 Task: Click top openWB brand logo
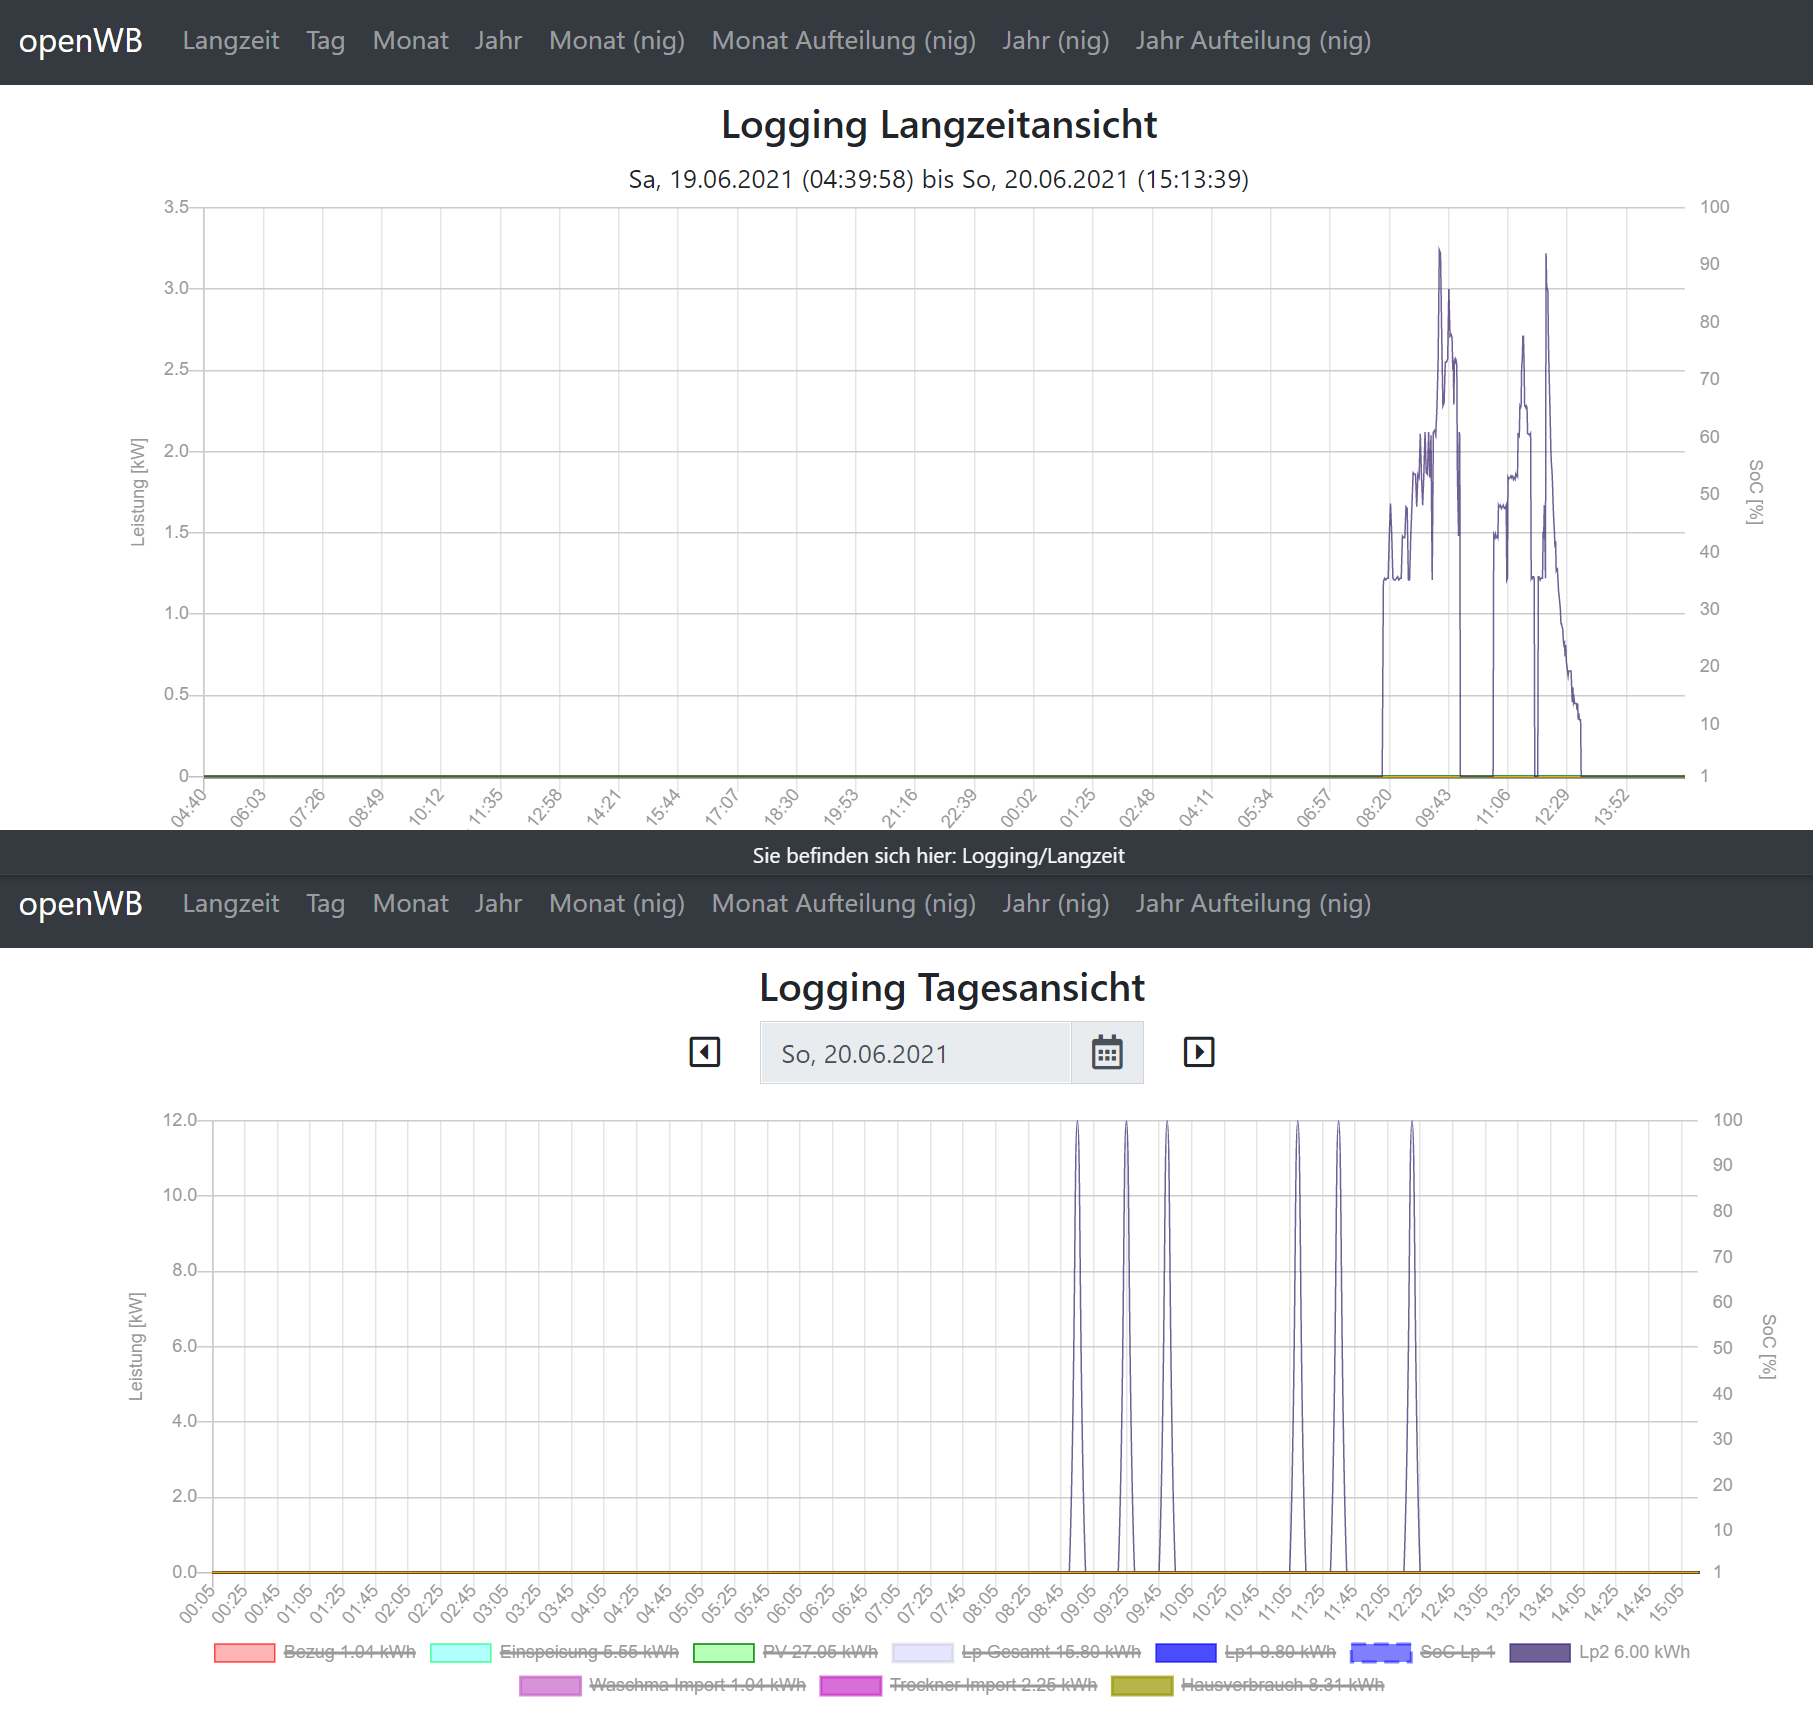click(81, 41)
